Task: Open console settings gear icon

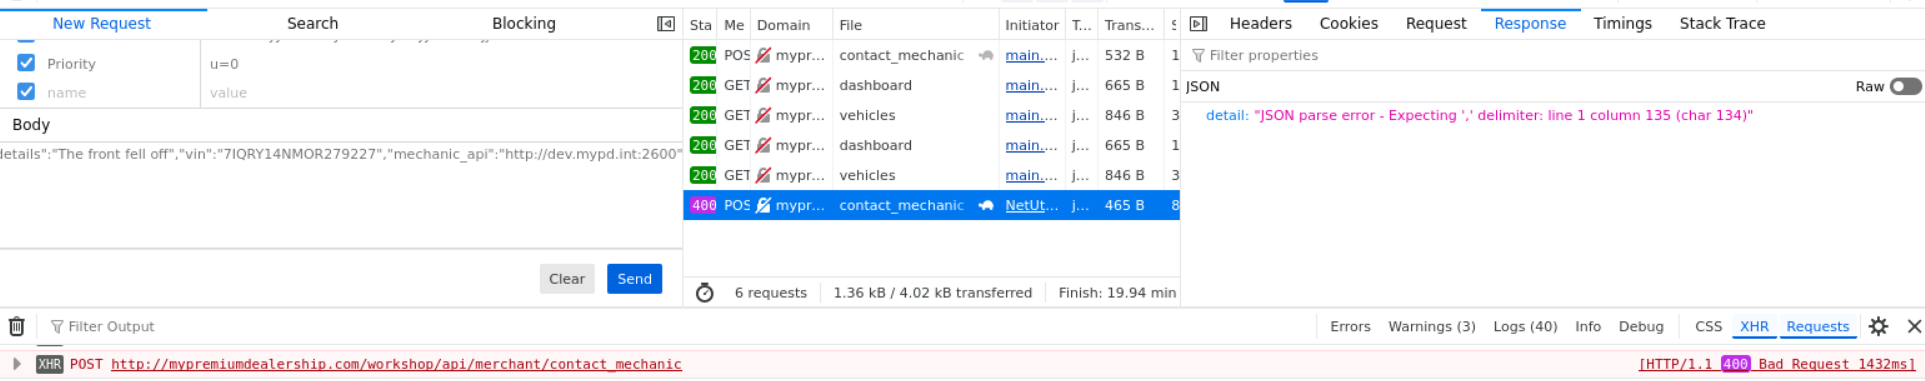Action: (1878, 327)
